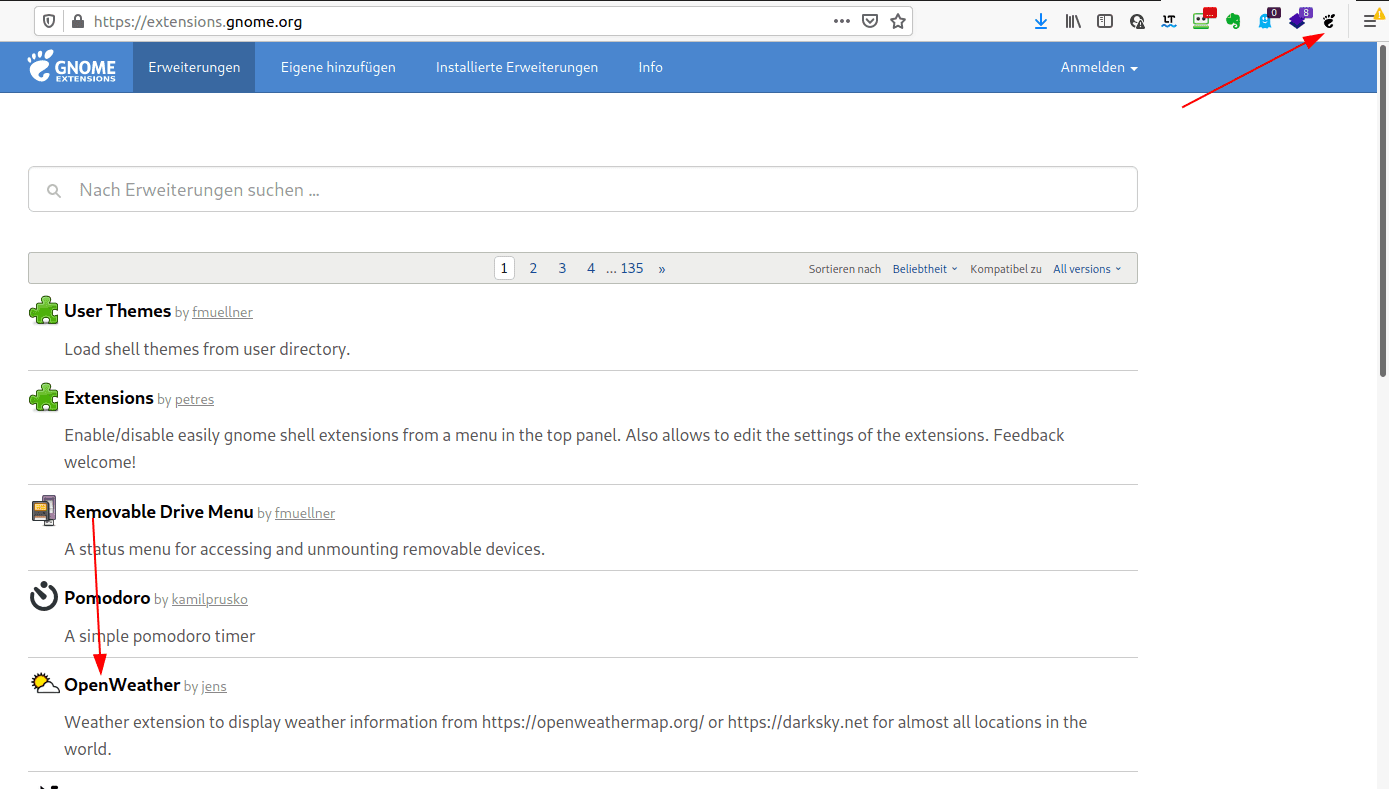Open the OpenWeather extension link
The height and width of the screenshot is (789, 1389).
coord(122,685)
